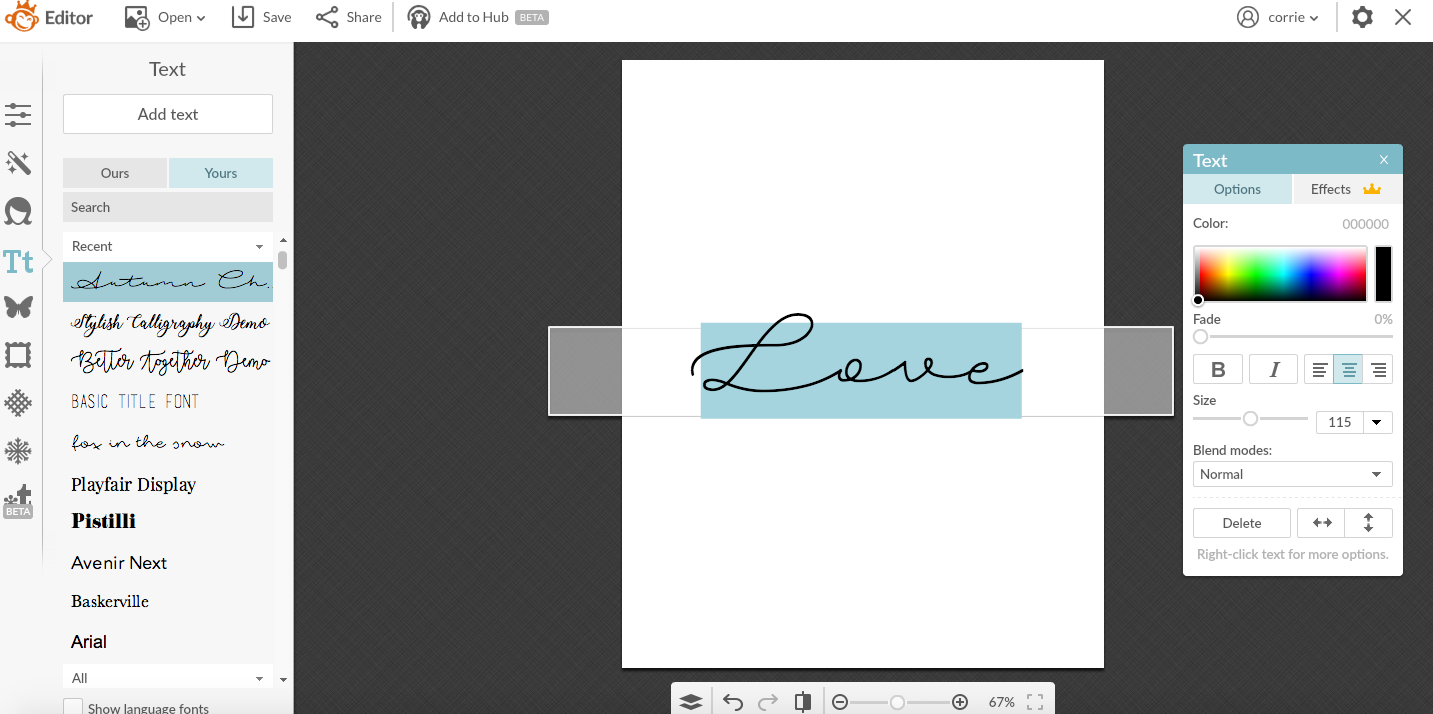Open the Layers manager at the bottom toolbar
1433x714 pixels.
click(691, 701)
